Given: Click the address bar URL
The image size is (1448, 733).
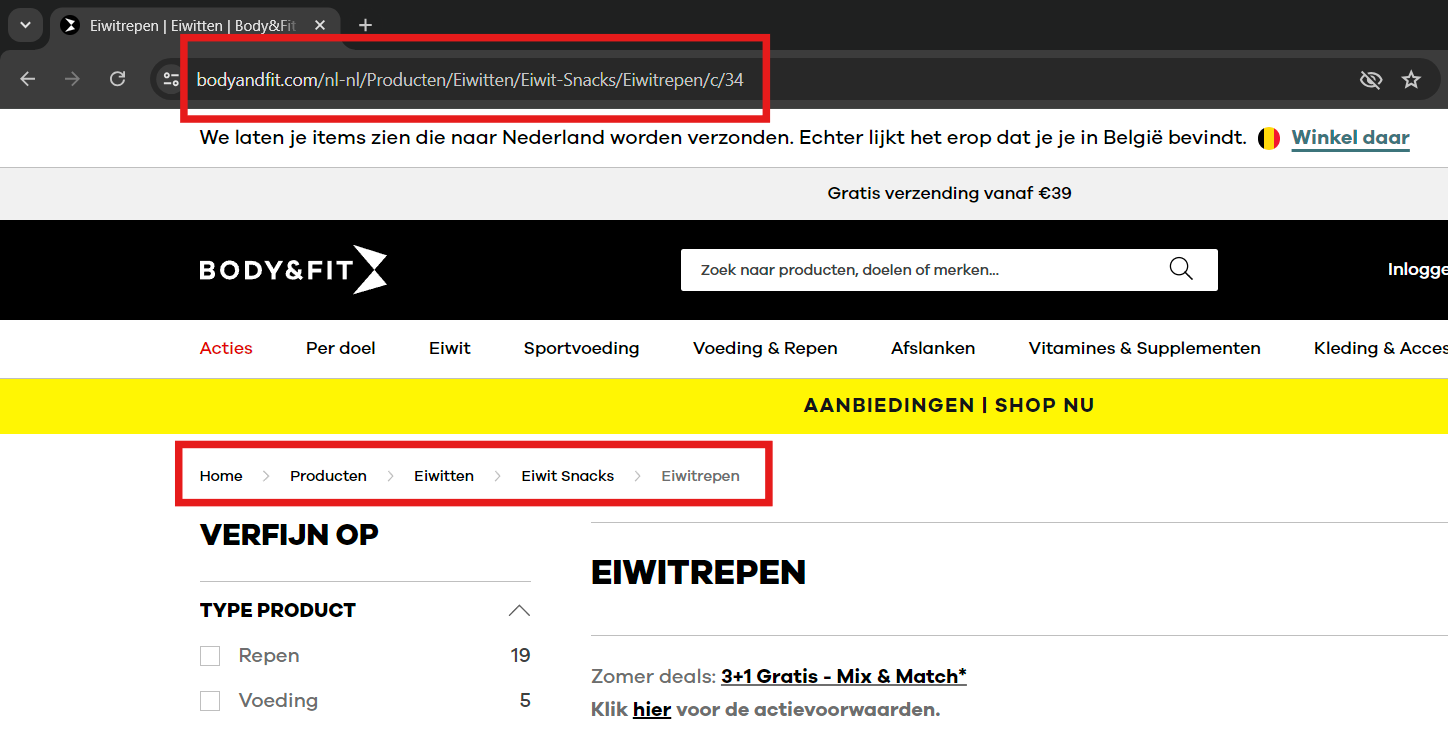Looking at the screenshot, I should 470,79.
